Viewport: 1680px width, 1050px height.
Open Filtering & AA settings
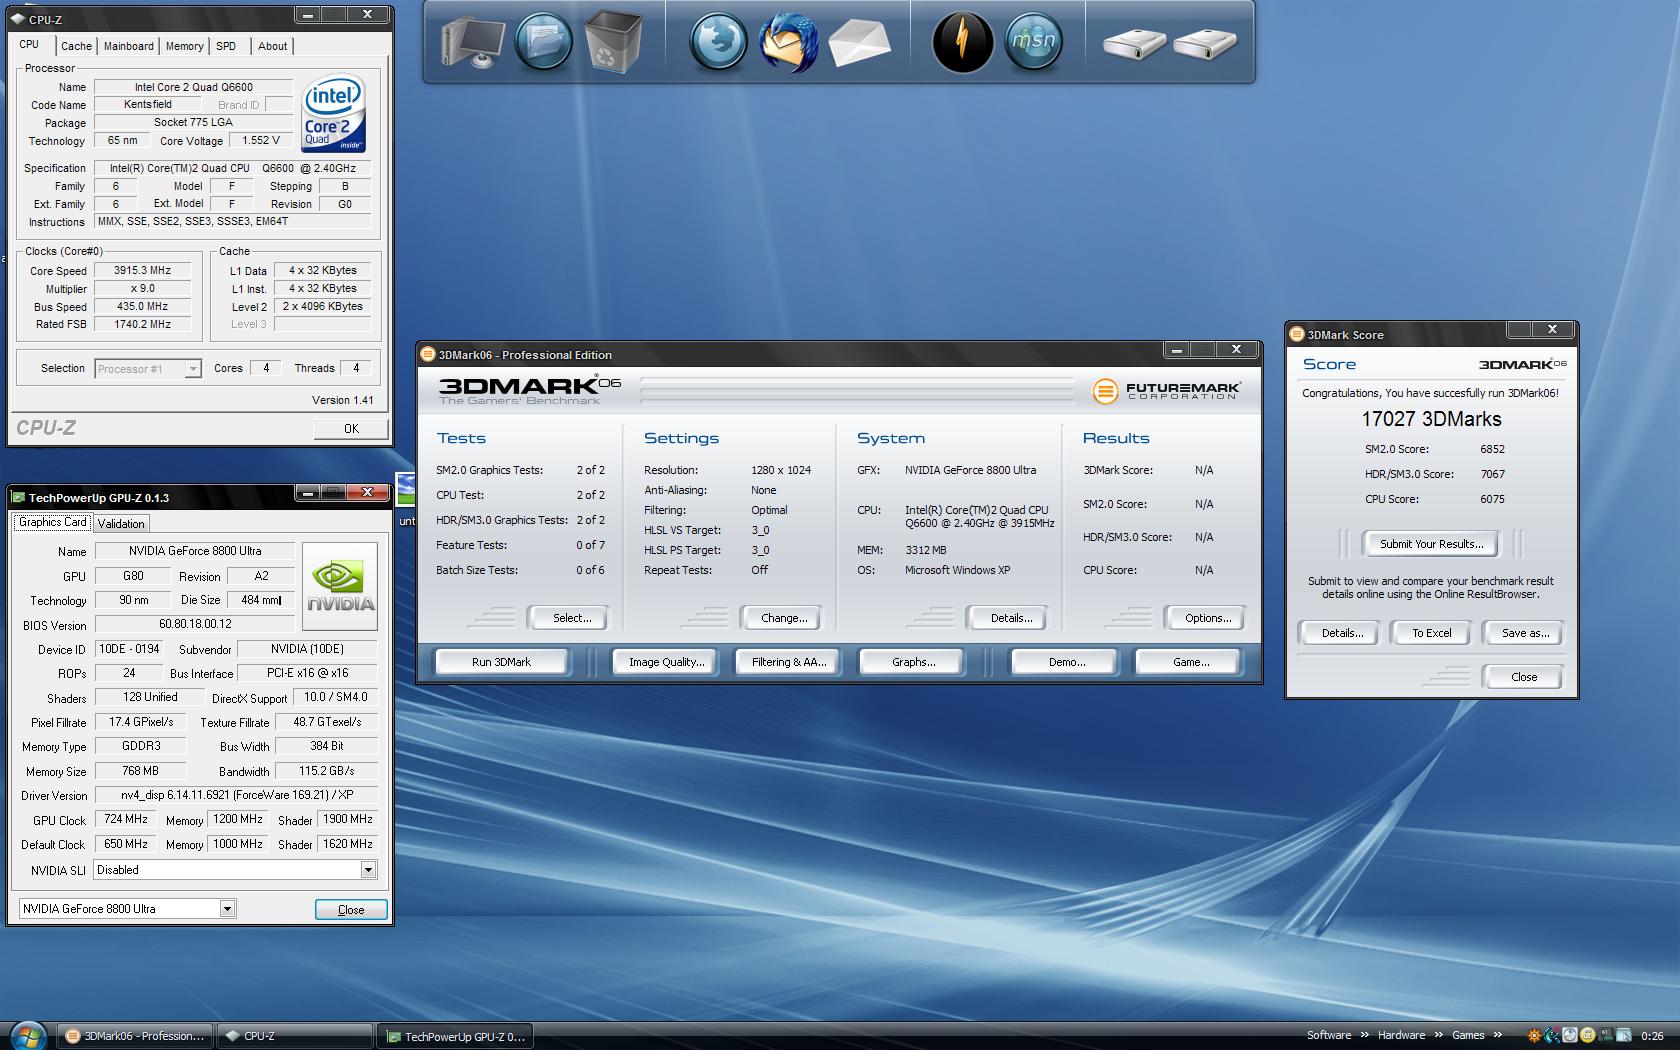tap(789, 662)
